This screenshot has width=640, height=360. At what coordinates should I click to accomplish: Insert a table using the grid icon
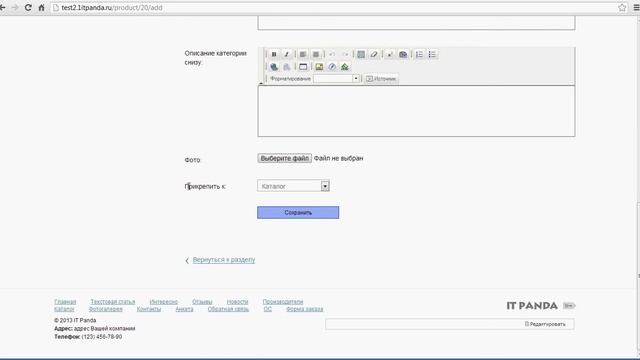(361, 54)
